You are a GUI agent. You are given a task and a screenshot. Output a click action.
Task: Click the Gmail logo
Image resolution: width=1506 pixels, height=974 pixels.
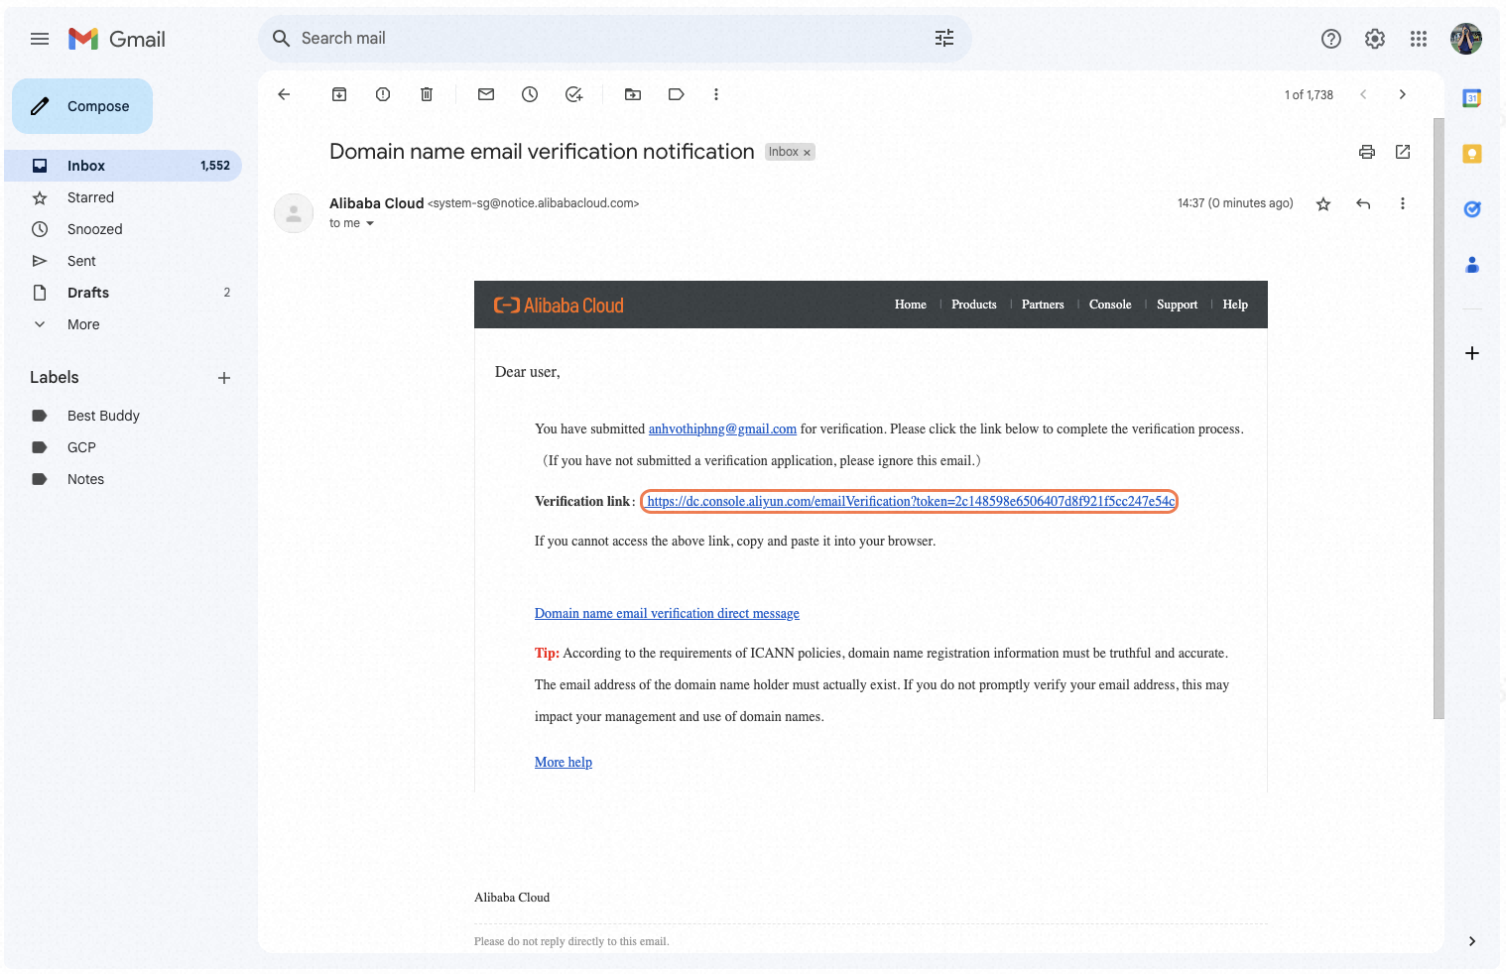[116, 39]
